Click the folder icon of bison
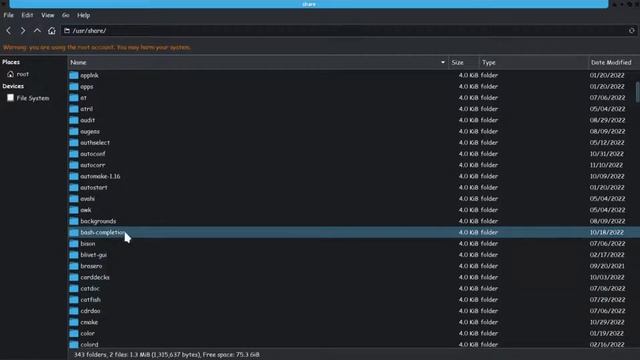This screenshot has height=360, width=640. [73, 244]
